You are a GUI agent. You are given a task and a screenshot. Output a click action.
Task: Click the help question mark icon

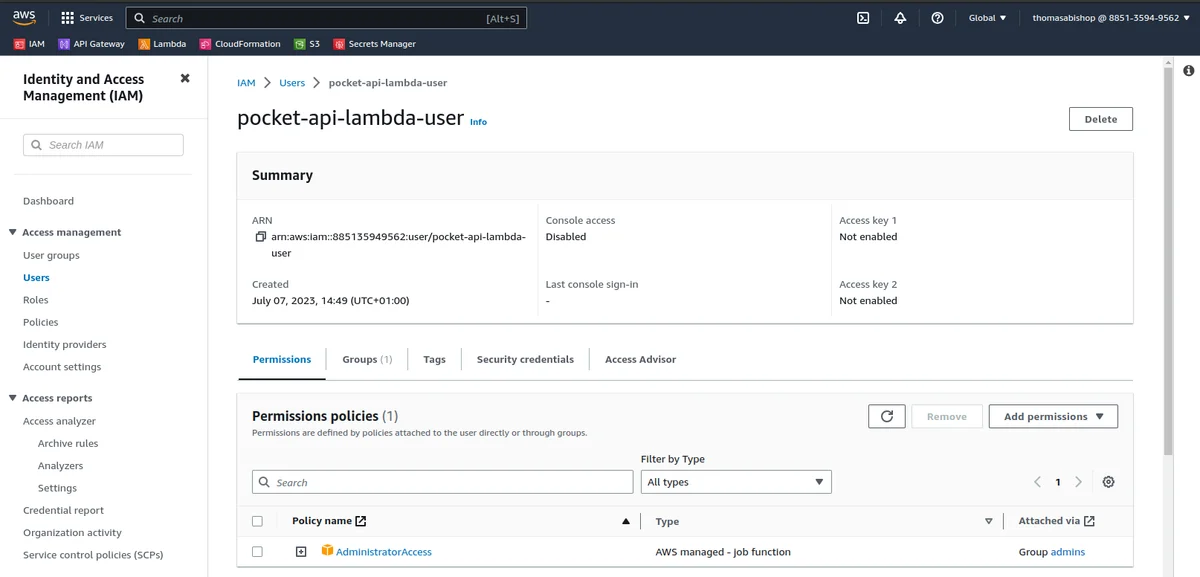pyautogui.click(x=937, y=18)
